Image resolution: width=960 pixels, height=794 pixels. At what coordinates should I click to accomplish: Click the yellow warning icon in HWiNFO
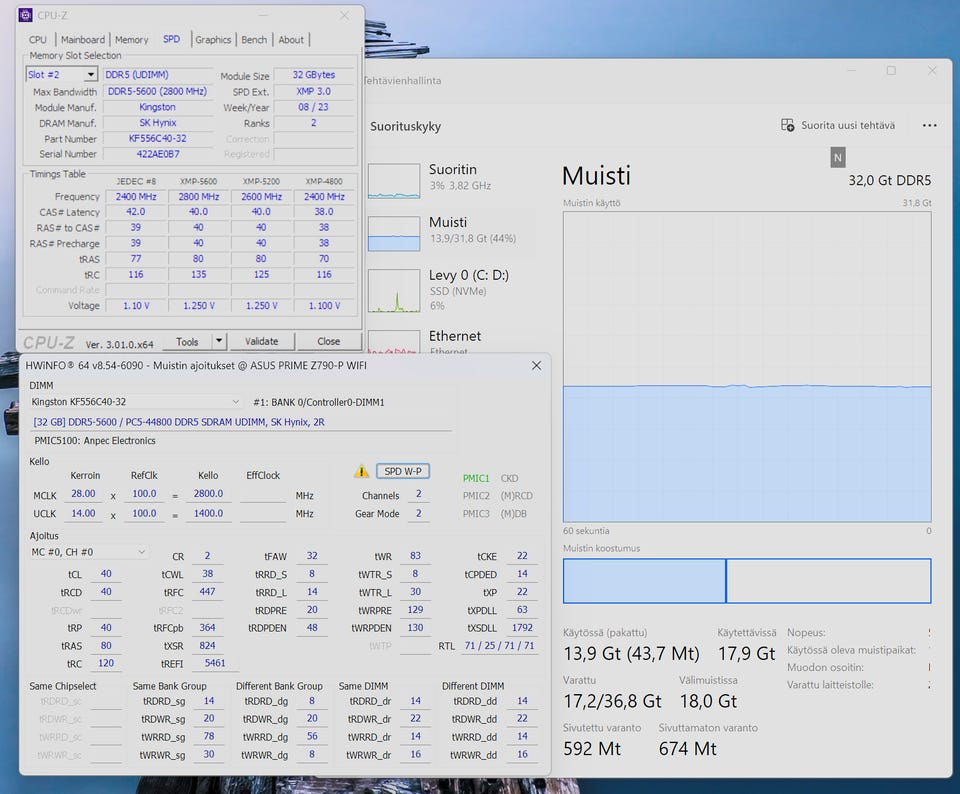361,471
